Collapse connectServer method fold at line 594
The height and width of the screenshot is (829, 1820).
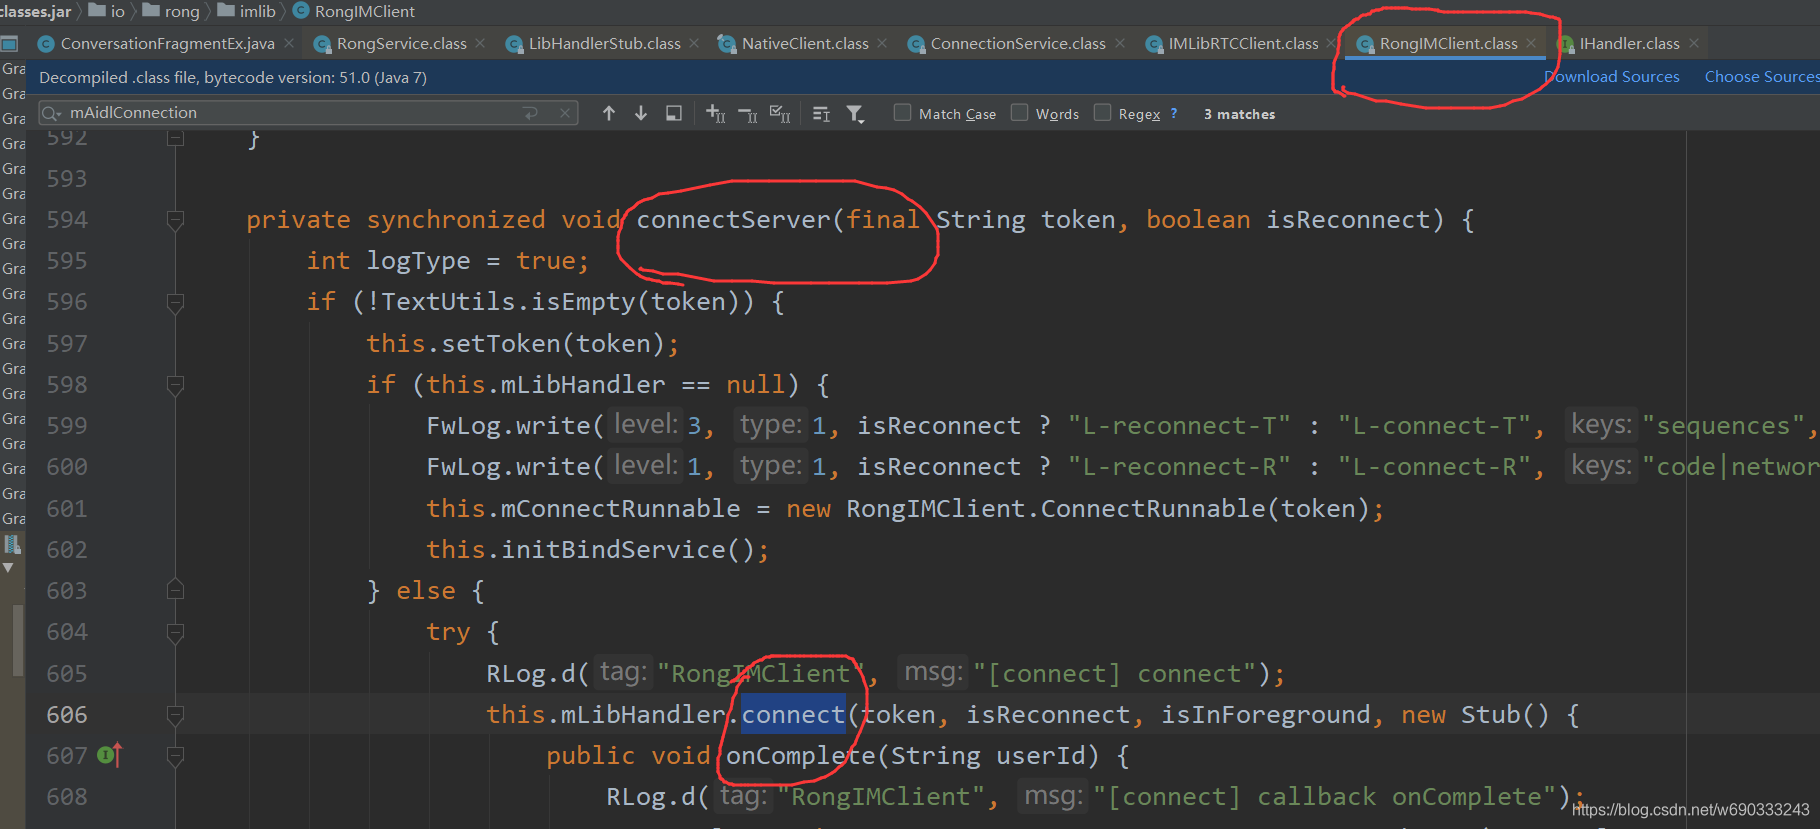tap(175, 220)
